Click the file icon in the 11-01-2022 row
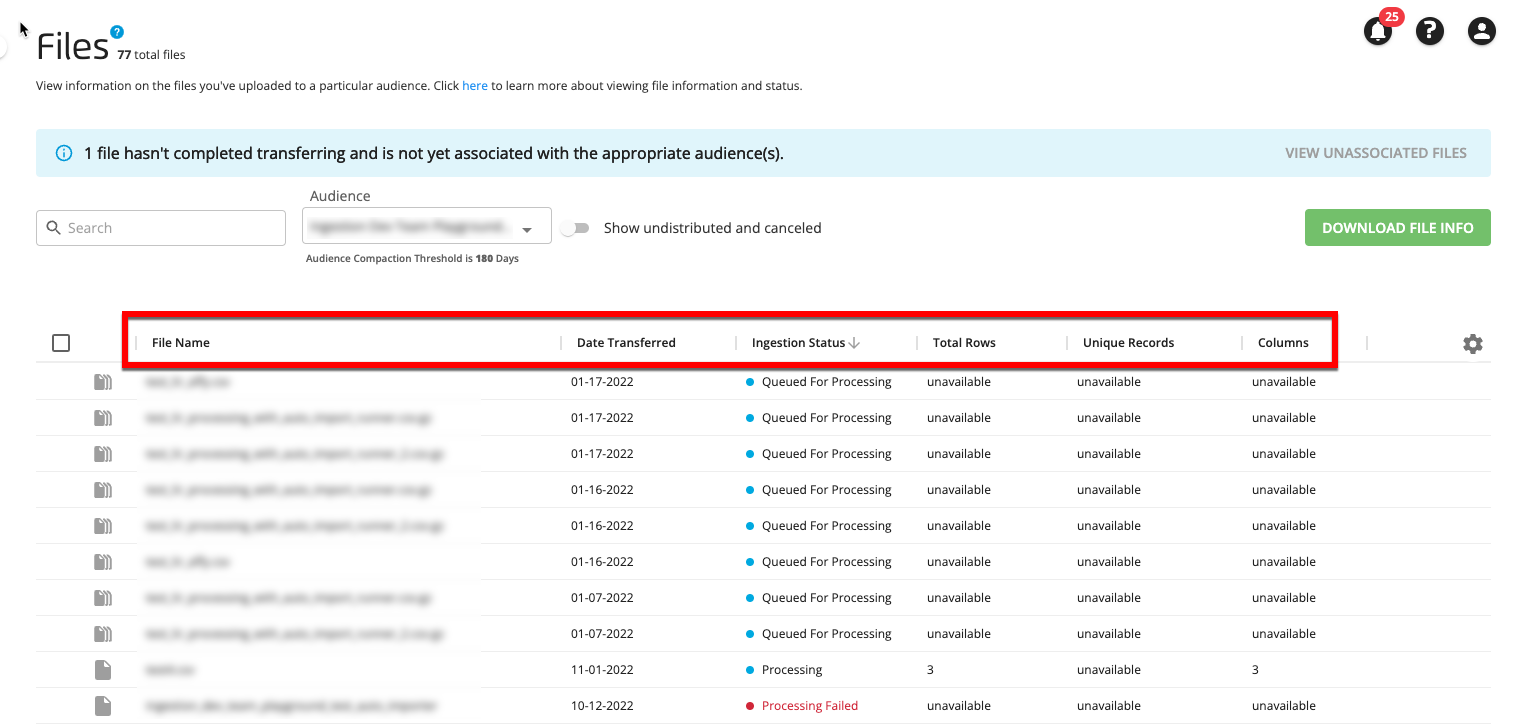 [x=103, y=670]
